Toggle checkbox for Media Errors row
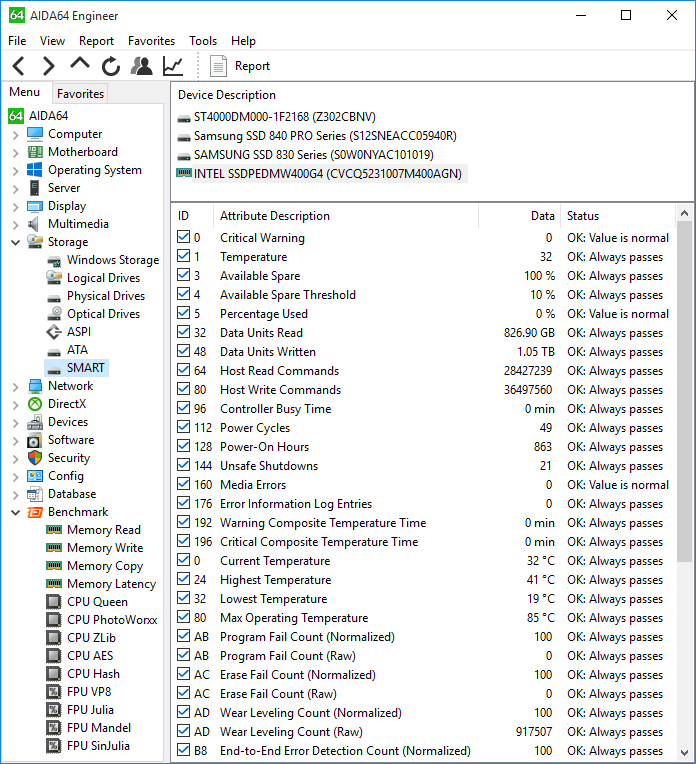The image size is (696, 764). click(183, 485)
